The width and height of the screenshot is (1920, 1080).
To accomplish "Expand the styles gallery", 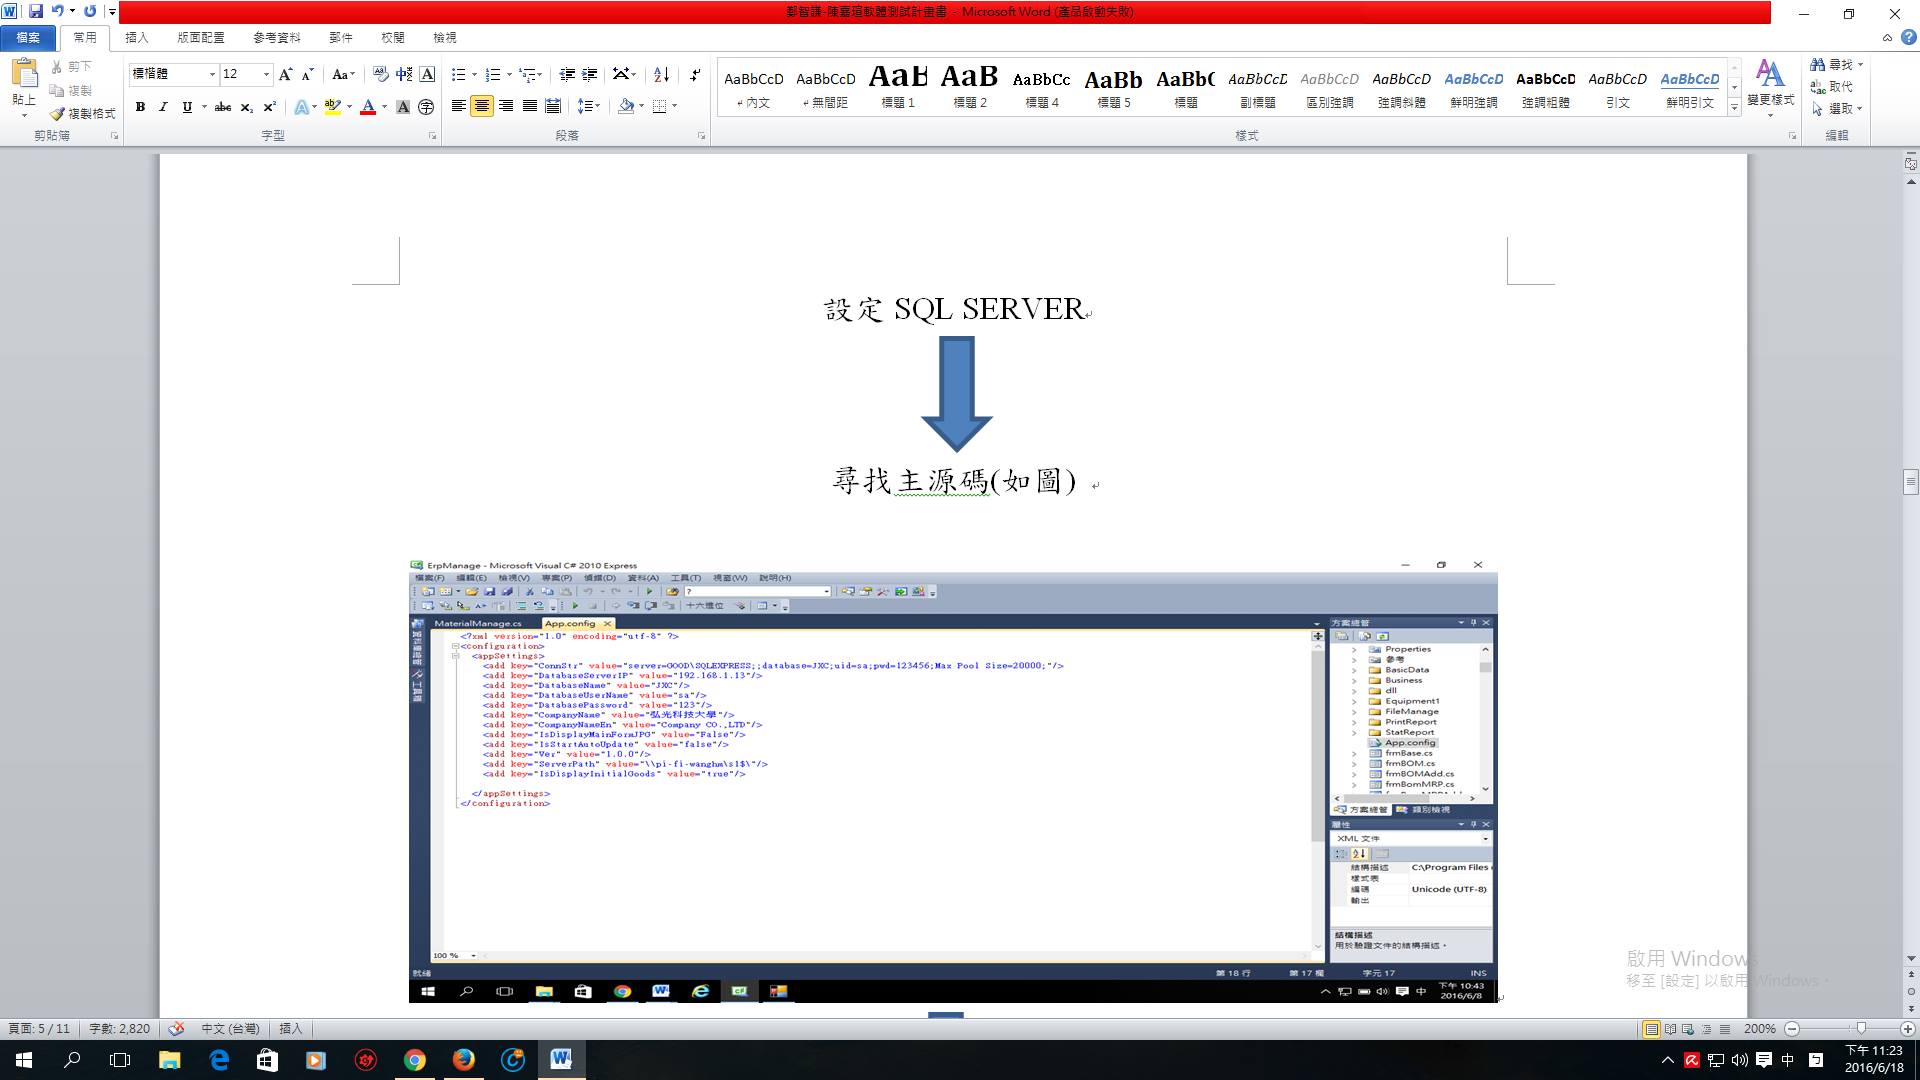I will (x=1735, y=109).
